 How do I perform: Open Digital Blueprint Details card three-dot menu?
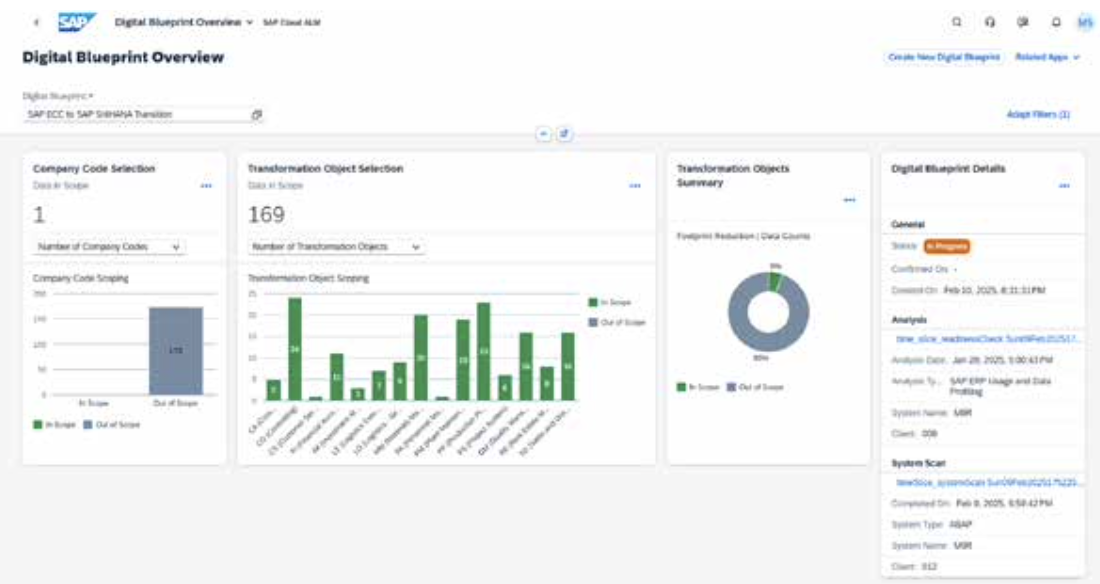(x=1064, y=186)
